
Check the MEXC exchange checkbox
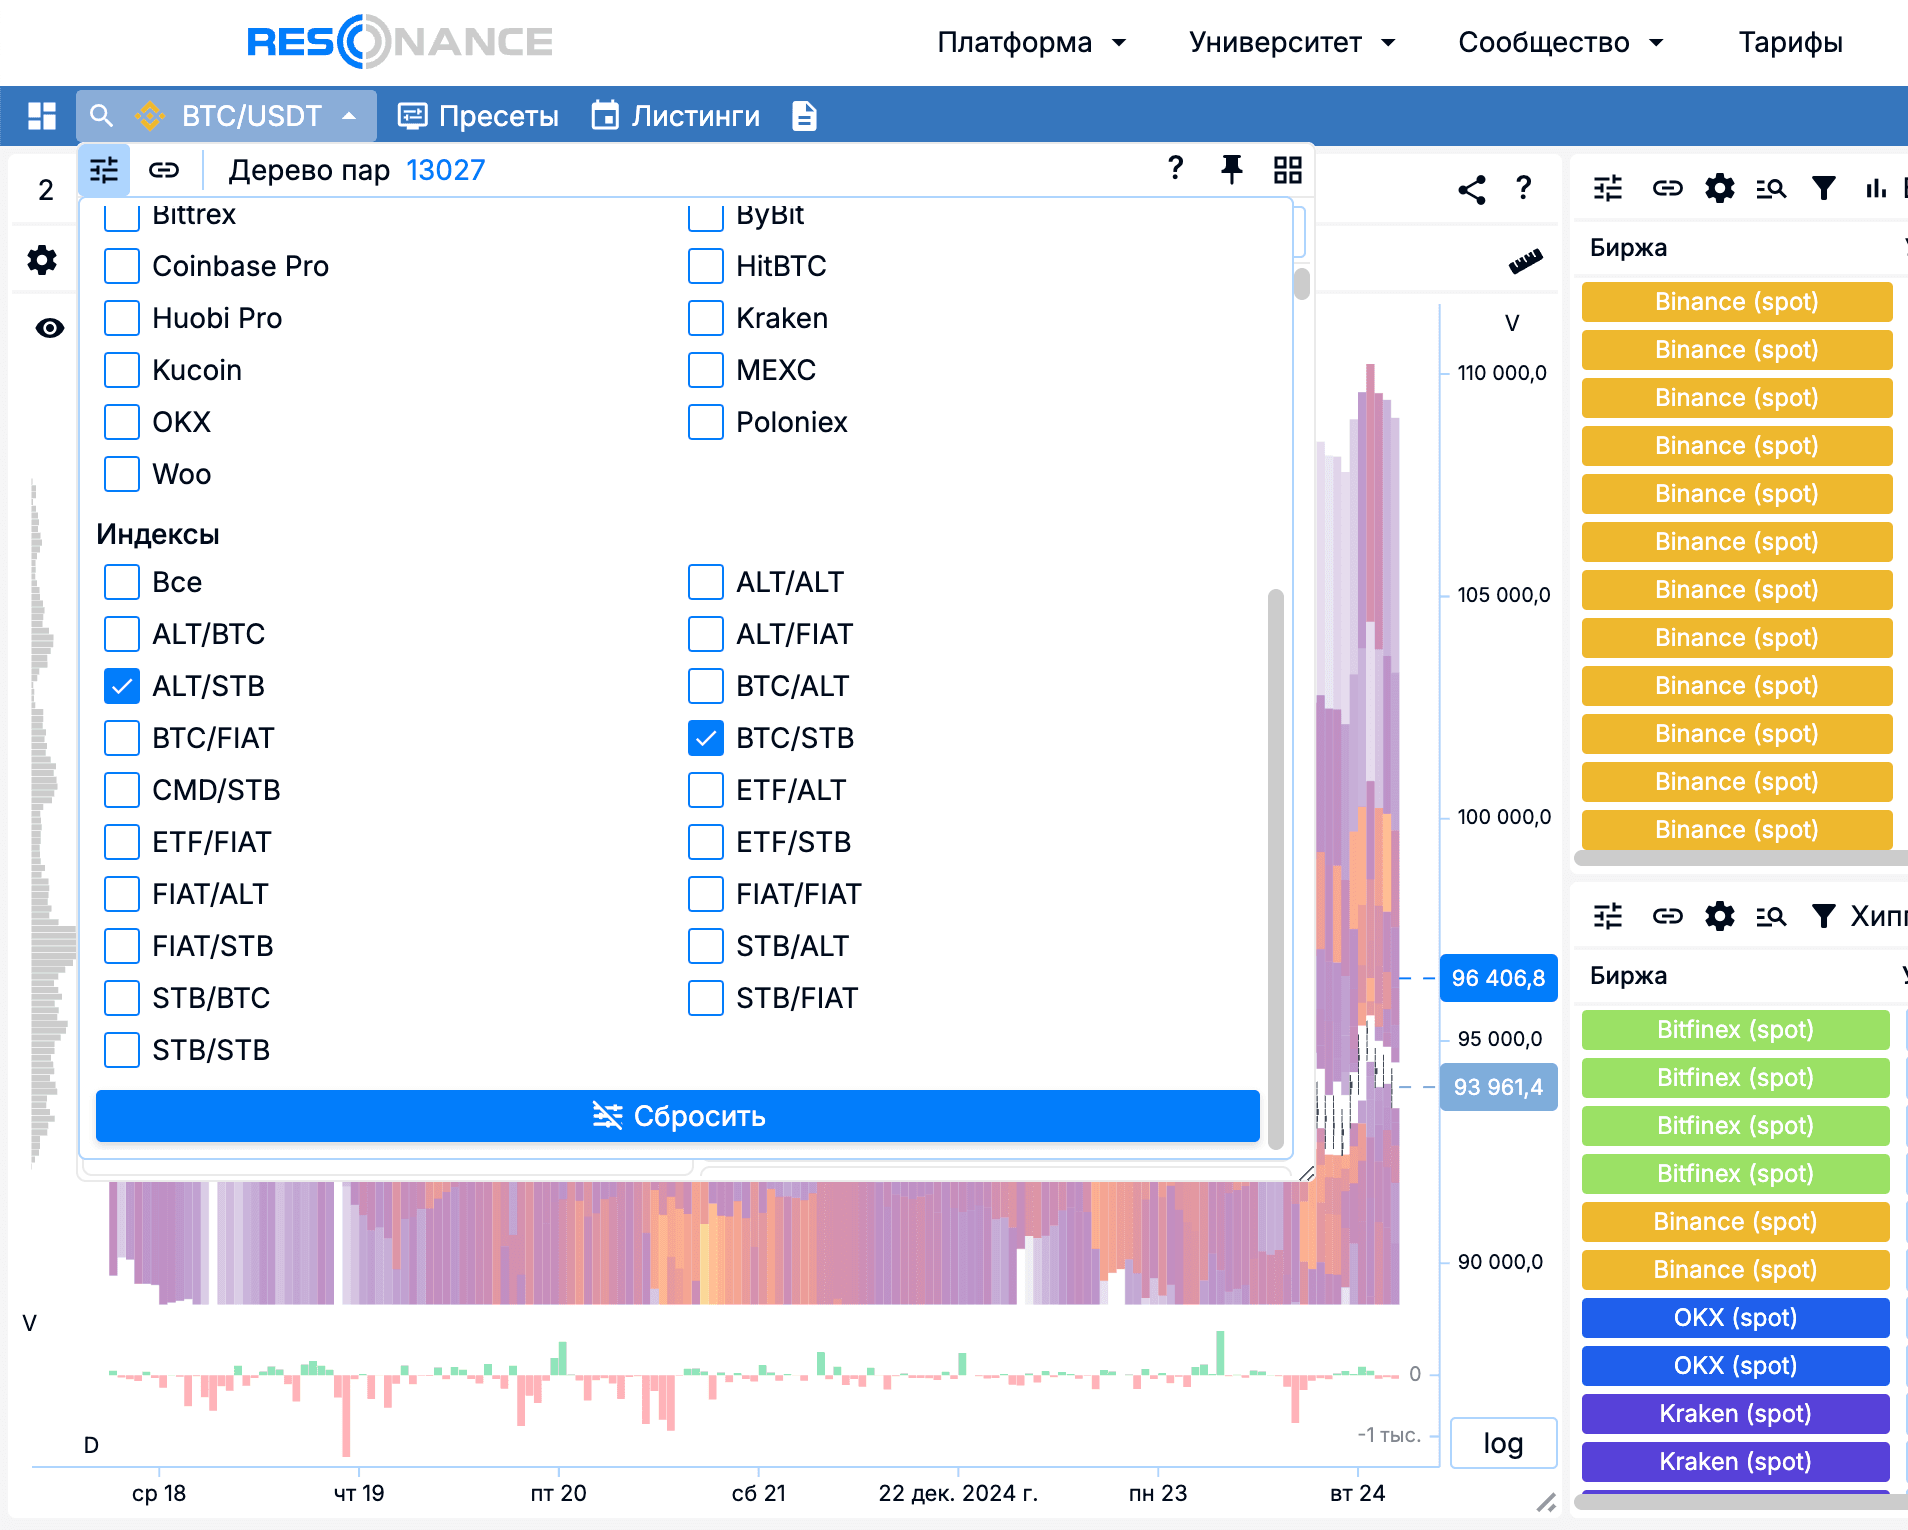point(706,370)
